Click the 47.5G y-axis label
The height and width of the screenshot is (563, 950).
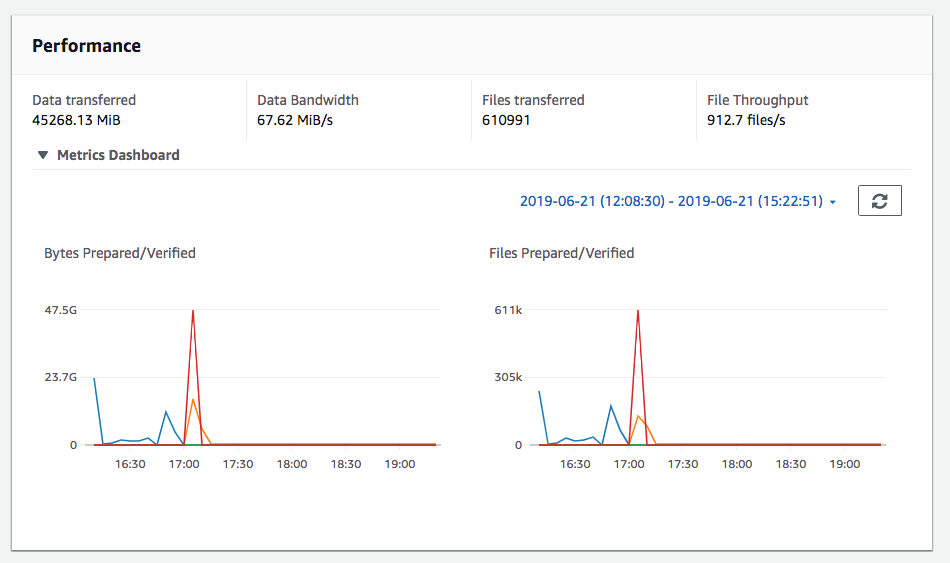point(60,310)
